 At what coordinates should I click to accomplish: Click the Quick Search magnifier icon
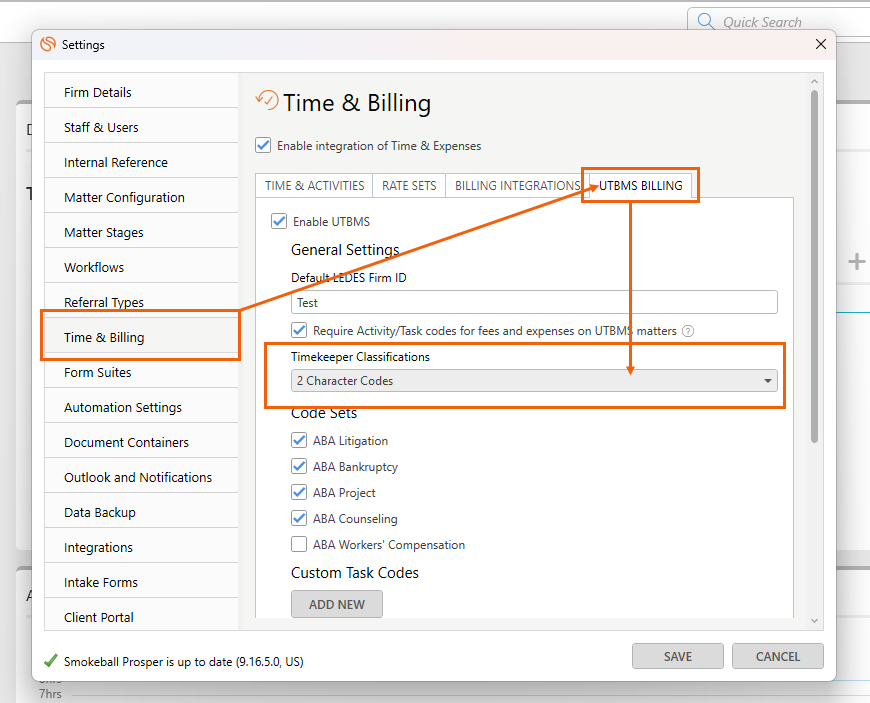tap(706, 22)
